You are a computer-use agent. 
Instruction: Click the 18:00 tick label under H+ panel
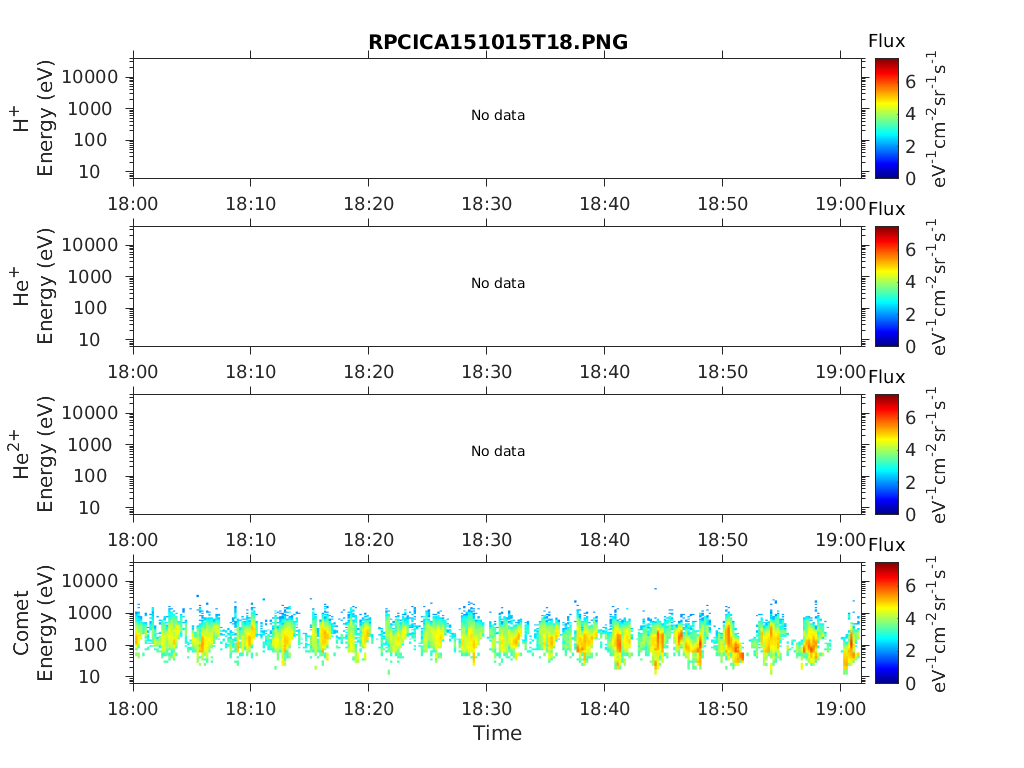[133, 204]
